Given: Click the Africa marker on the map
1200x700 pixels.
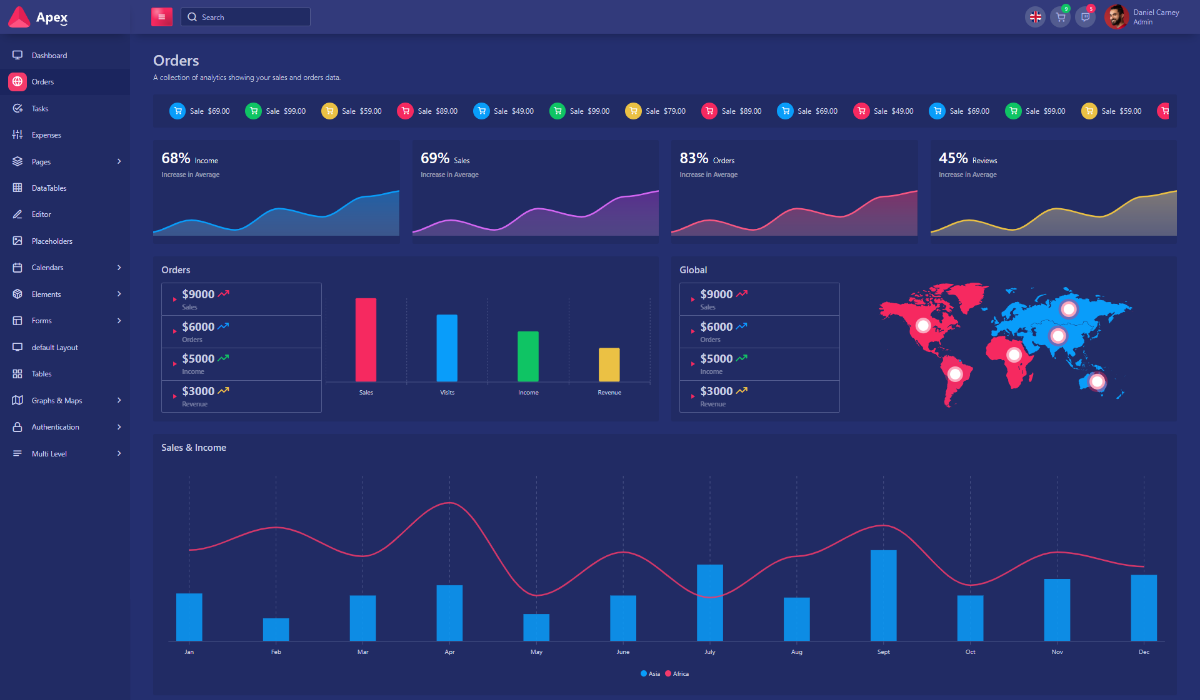Looking at the screenshot, I should 1014,354.
